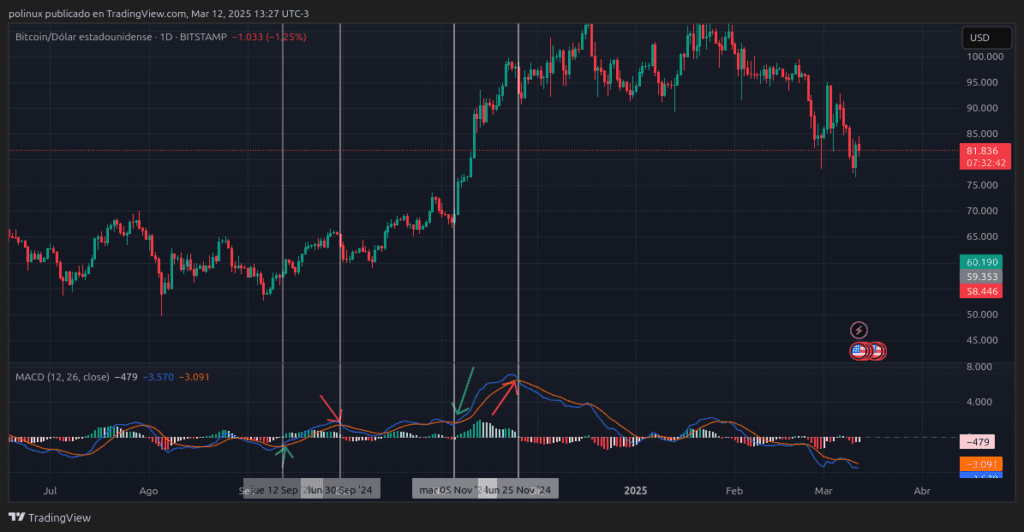The height and width of the screenshot is (532, 1024).
Task: Click the leftmost US flag event icon
Action: point(858,351)
